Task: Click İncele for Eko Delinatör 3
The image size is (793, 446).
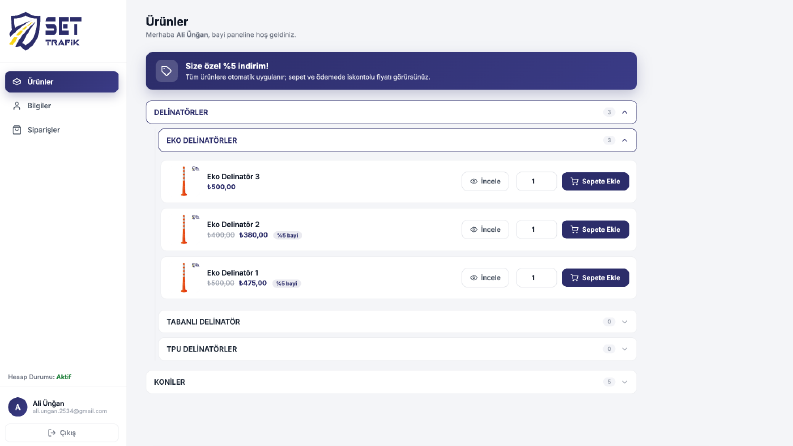Action: tap(485, 181)
